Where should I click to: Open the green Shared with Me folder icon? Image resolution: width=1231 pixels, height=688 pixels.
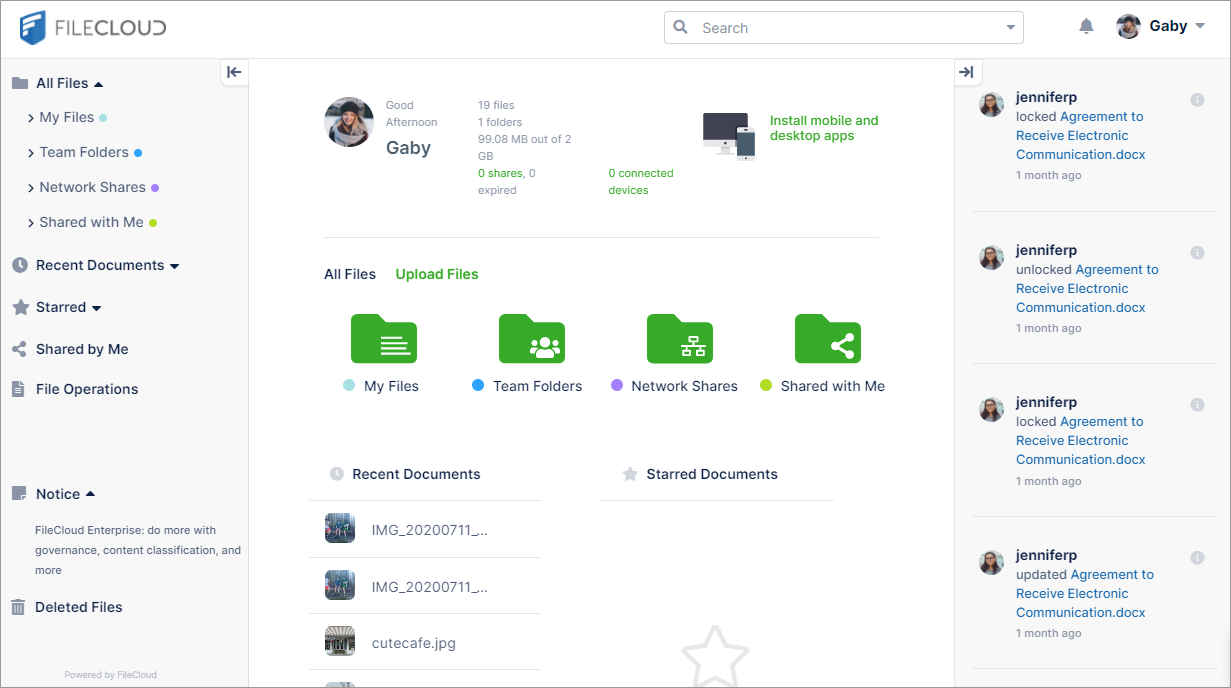[827, 339]
